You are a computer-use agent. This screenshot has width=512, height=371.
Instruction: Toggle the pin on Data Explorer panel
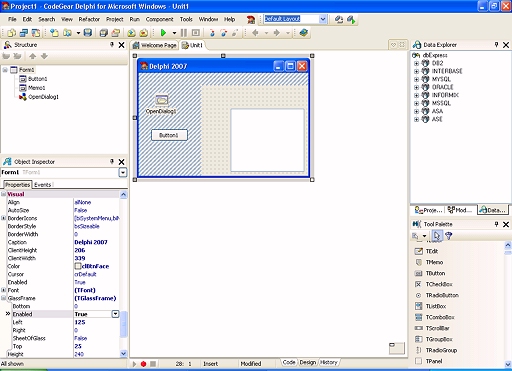[496, 45]
